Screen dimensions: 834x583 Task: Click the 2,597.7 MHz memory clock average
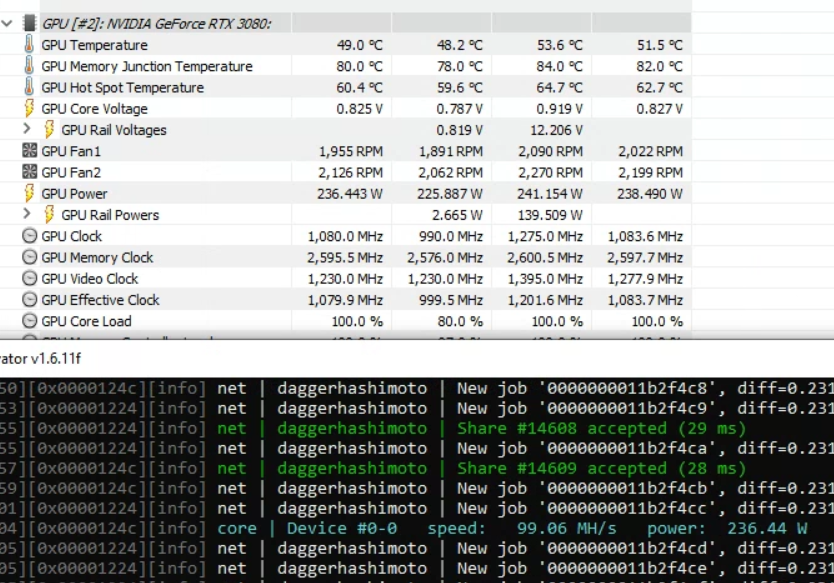[645, 258]
